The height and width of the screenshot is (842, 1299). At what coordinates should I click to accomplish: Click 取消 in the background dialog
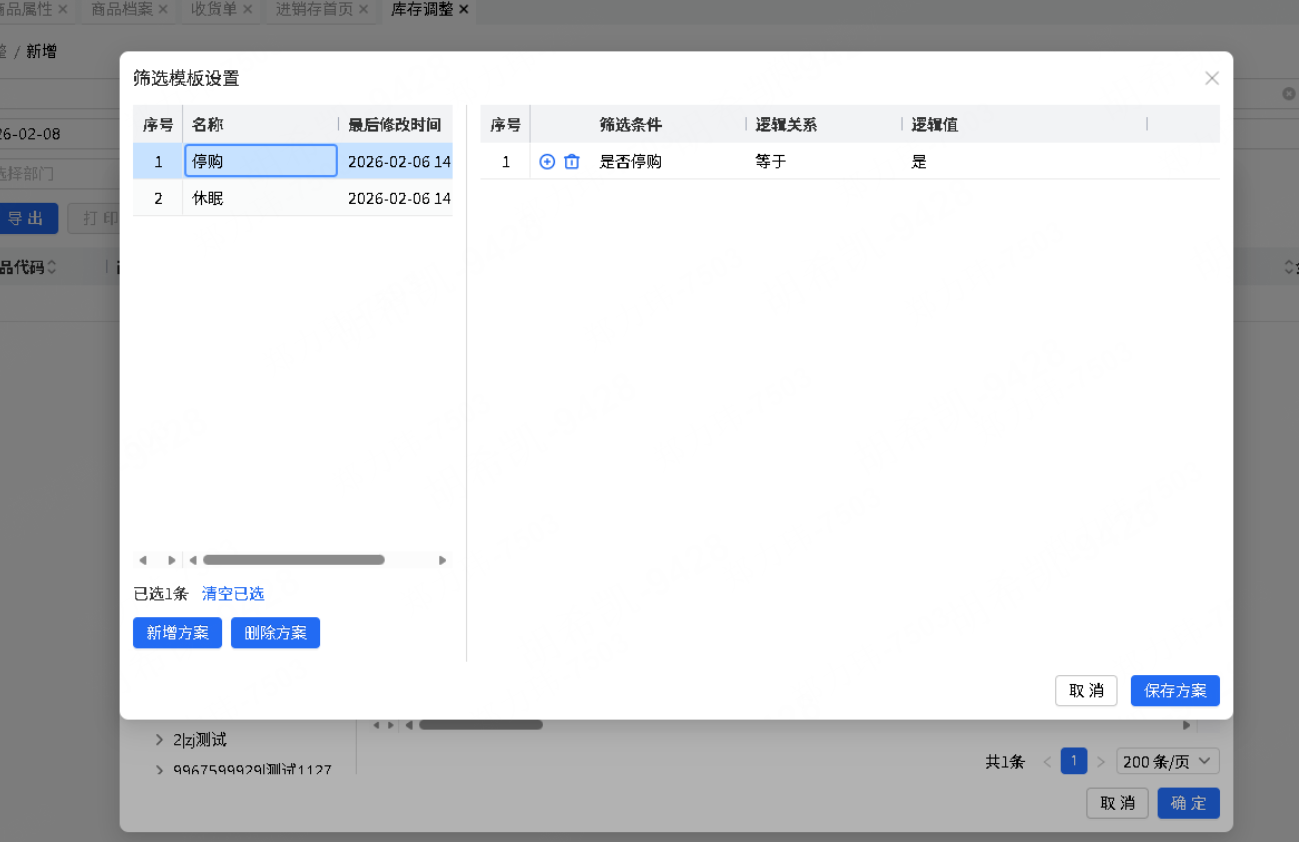pyautogui.click(x=1117, y=803)
